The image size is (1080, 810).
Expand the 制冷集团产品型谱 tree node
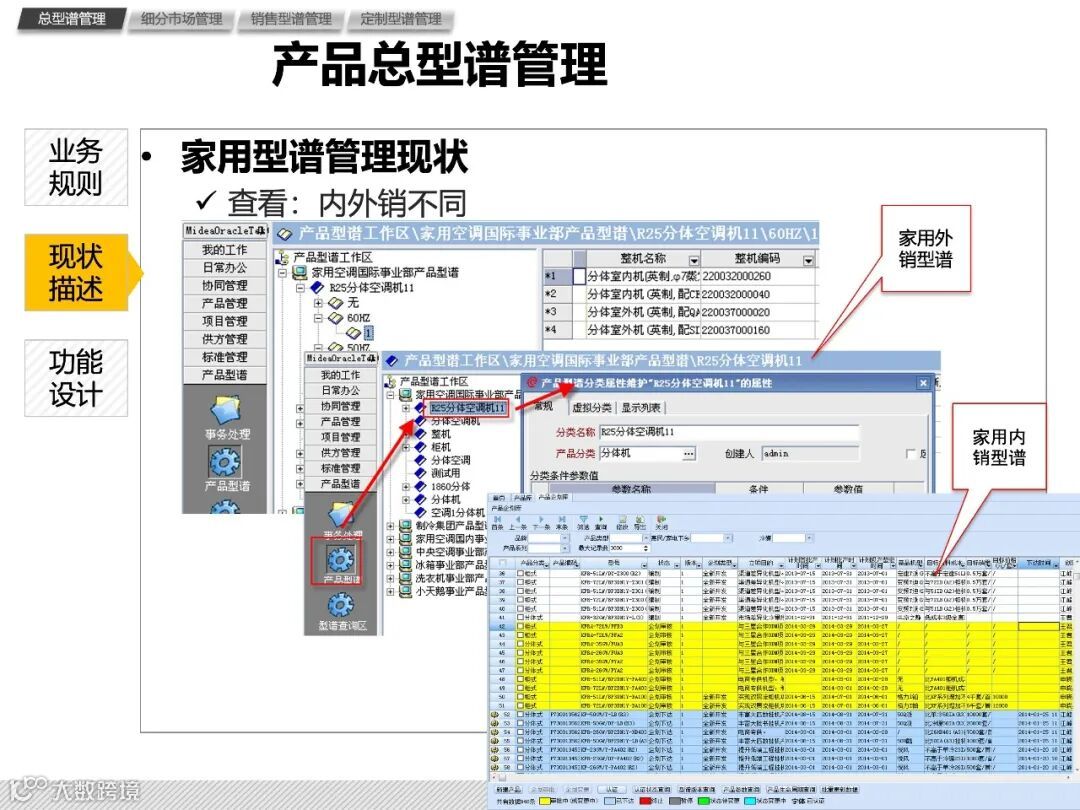[x=390, y=526]
